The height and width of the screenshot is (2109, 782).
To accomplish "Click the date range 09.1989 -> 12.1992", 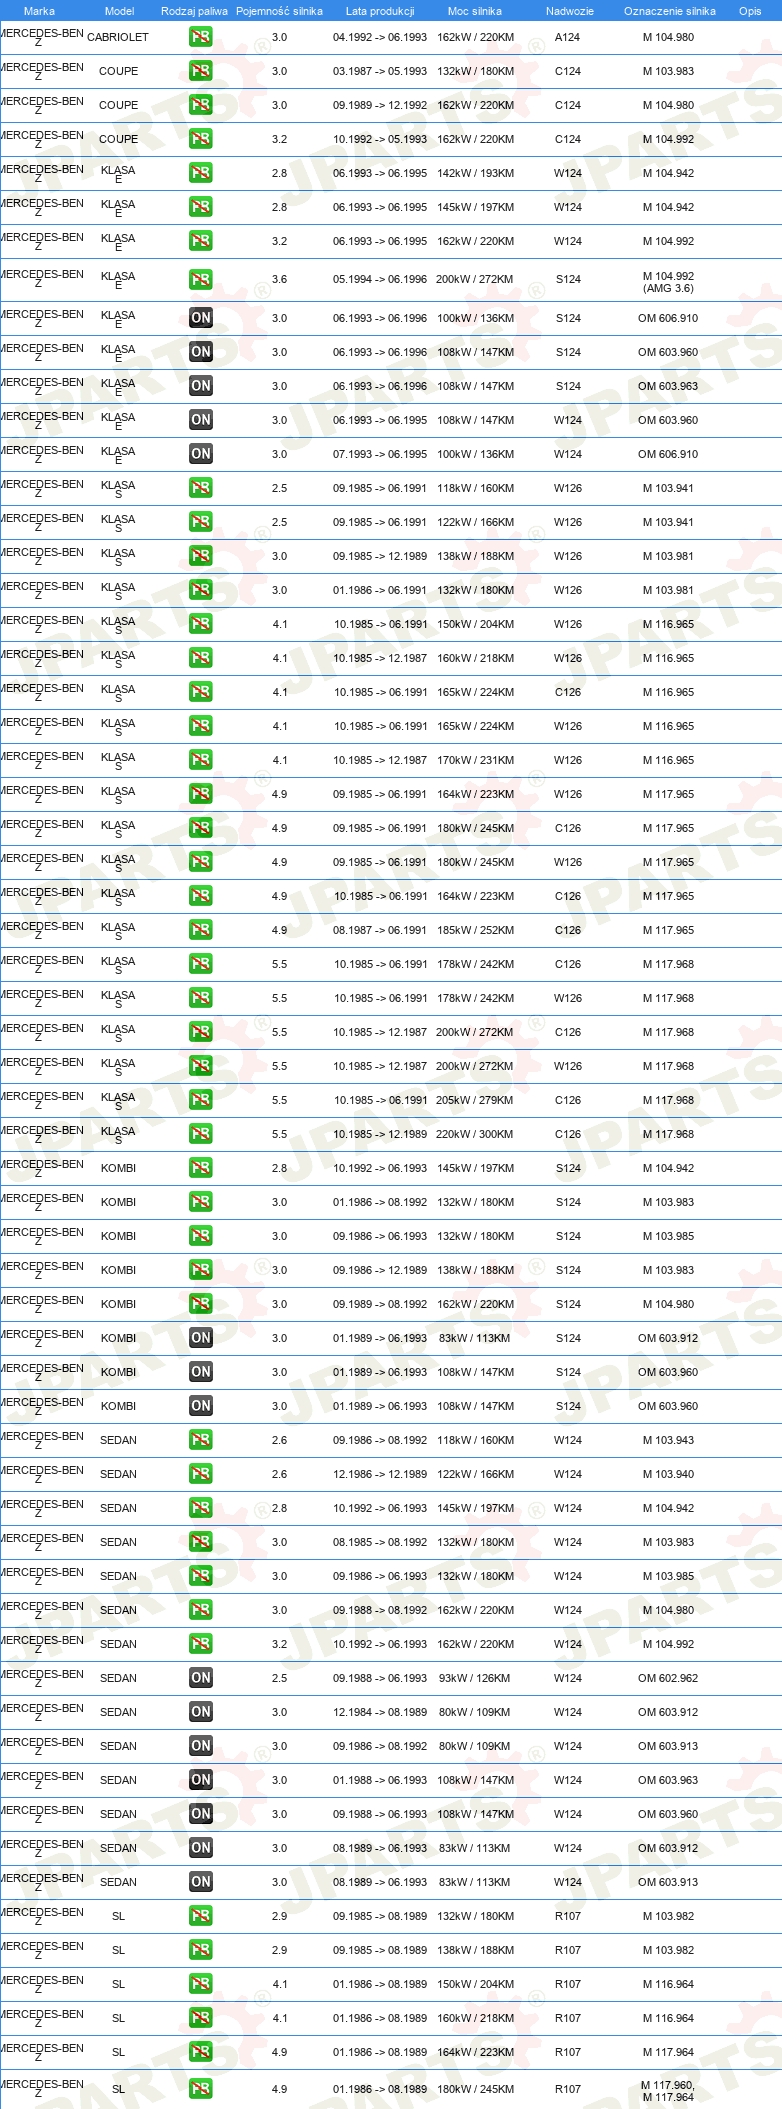I will pos(380,105).
